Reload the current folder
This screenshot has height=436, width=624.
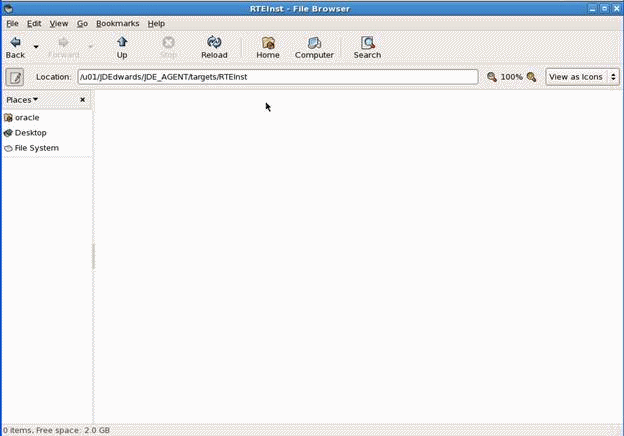(x=214, y=47)
